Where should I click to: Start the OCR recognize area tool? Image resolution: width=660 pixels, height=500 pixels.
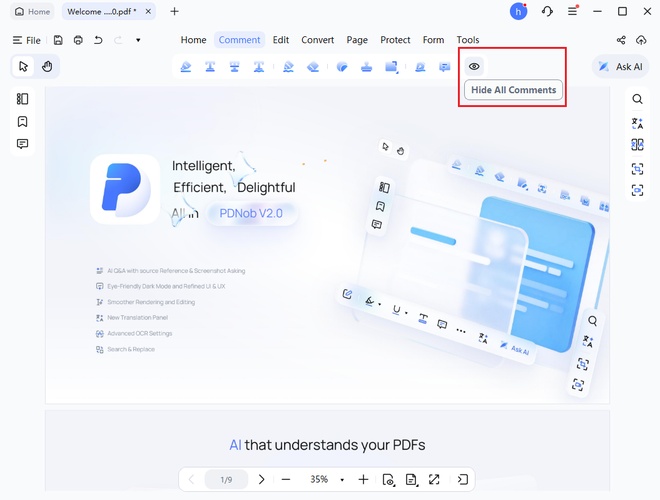[637, 169]
